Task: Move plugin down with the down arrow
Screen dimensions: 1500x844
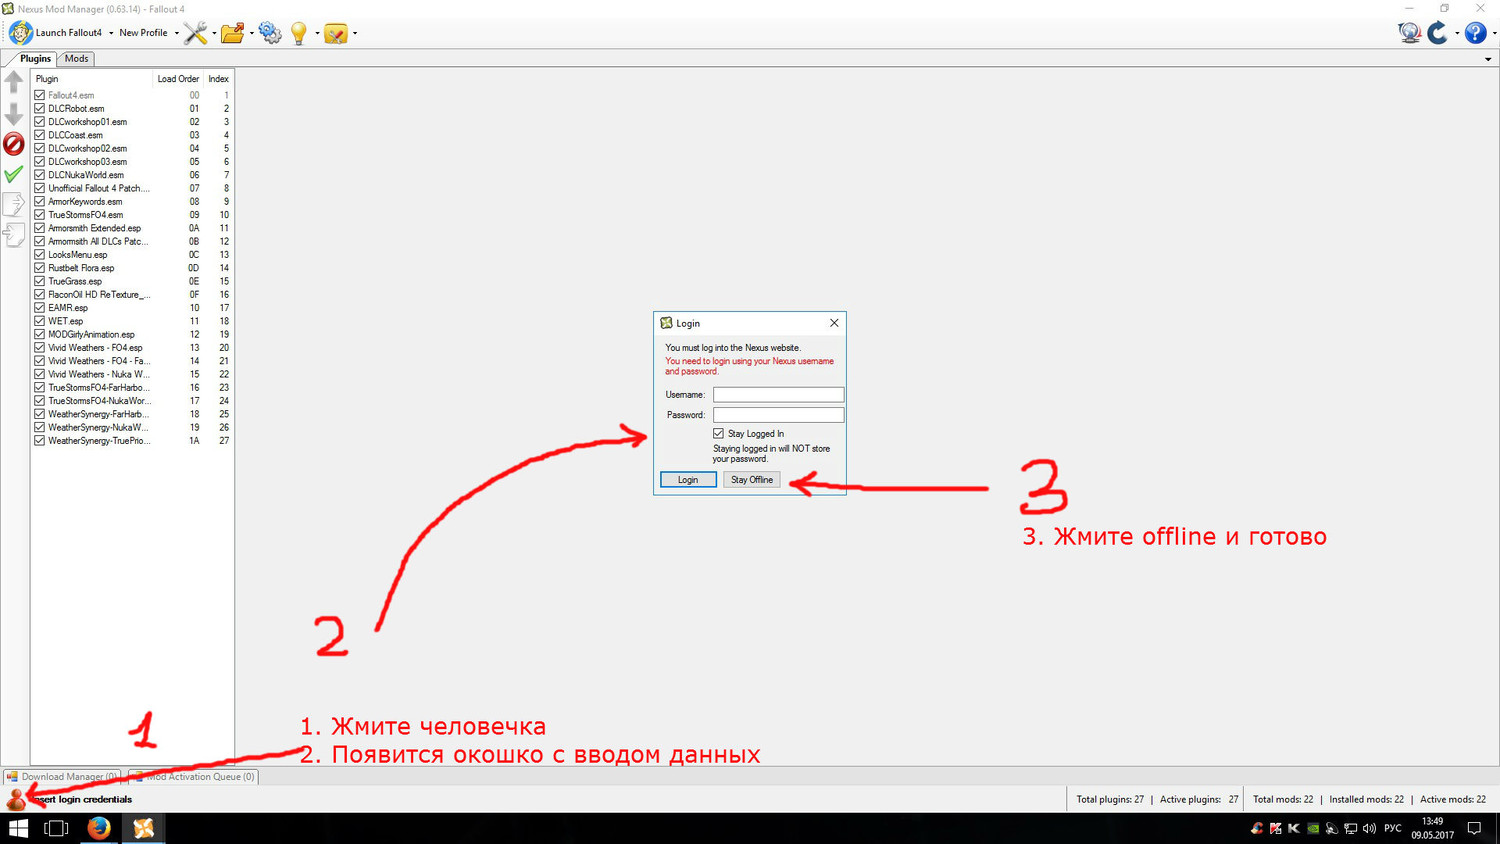Action: pos(14,114)
